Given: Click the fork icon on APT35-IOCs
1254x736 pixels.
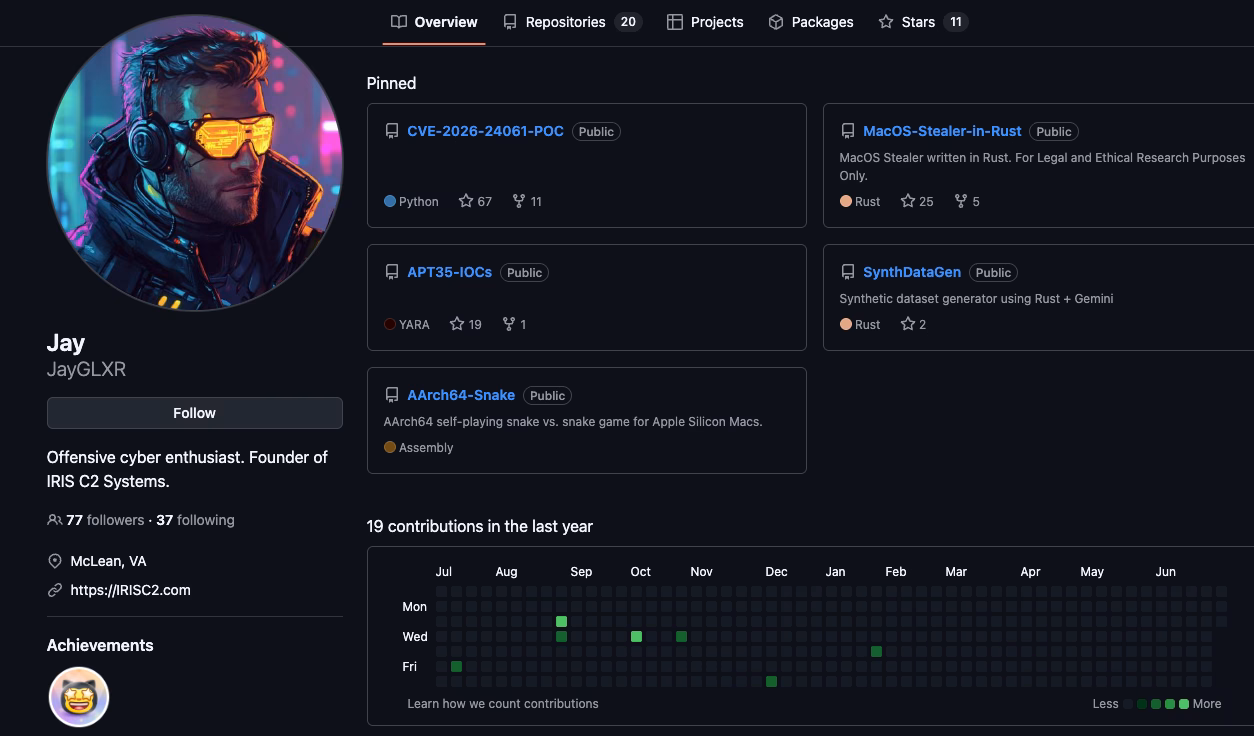Looking at the screenshot, I should point(509,324).
